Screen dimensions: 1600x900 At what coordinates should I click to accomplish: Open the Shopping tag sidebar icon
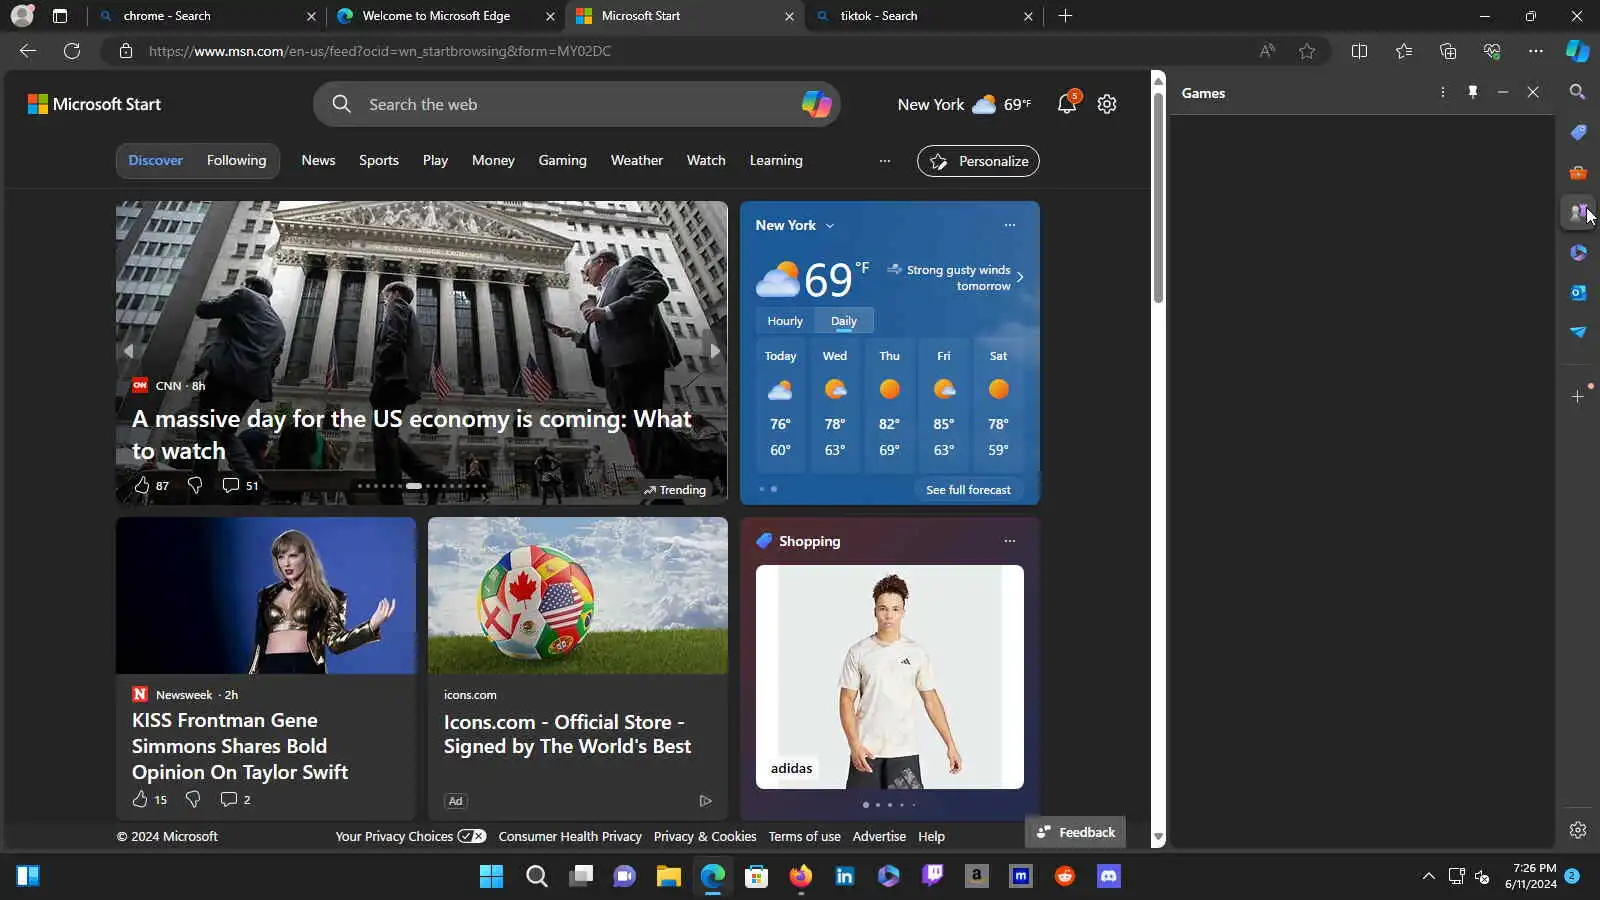click(1577, 132)
